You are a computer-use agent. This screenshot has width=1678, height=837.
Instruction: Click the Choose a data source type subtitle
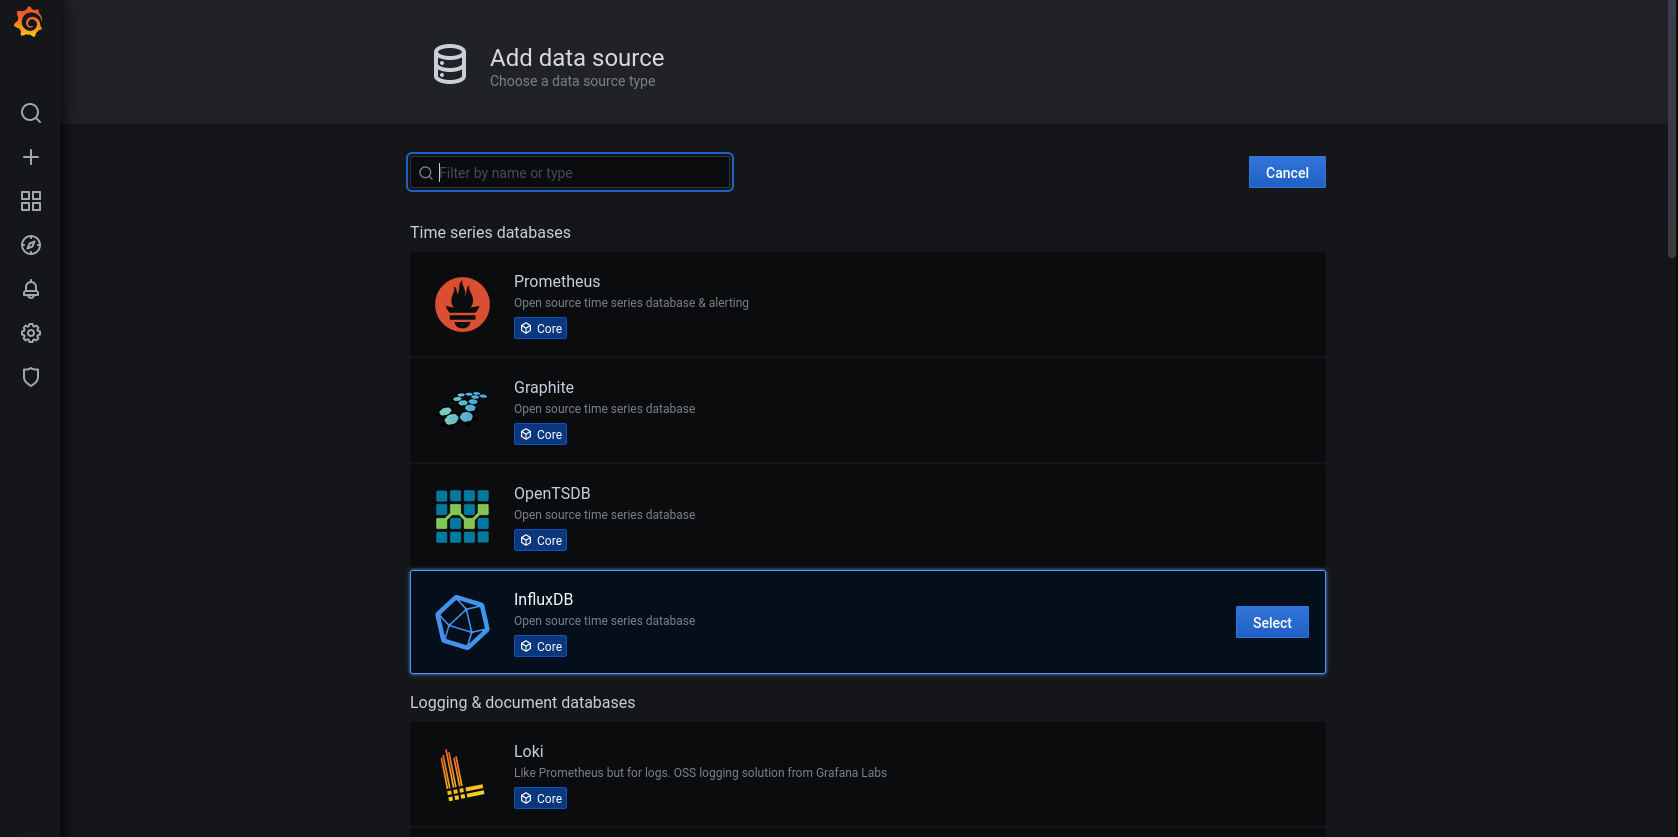(x=572, y=81)
